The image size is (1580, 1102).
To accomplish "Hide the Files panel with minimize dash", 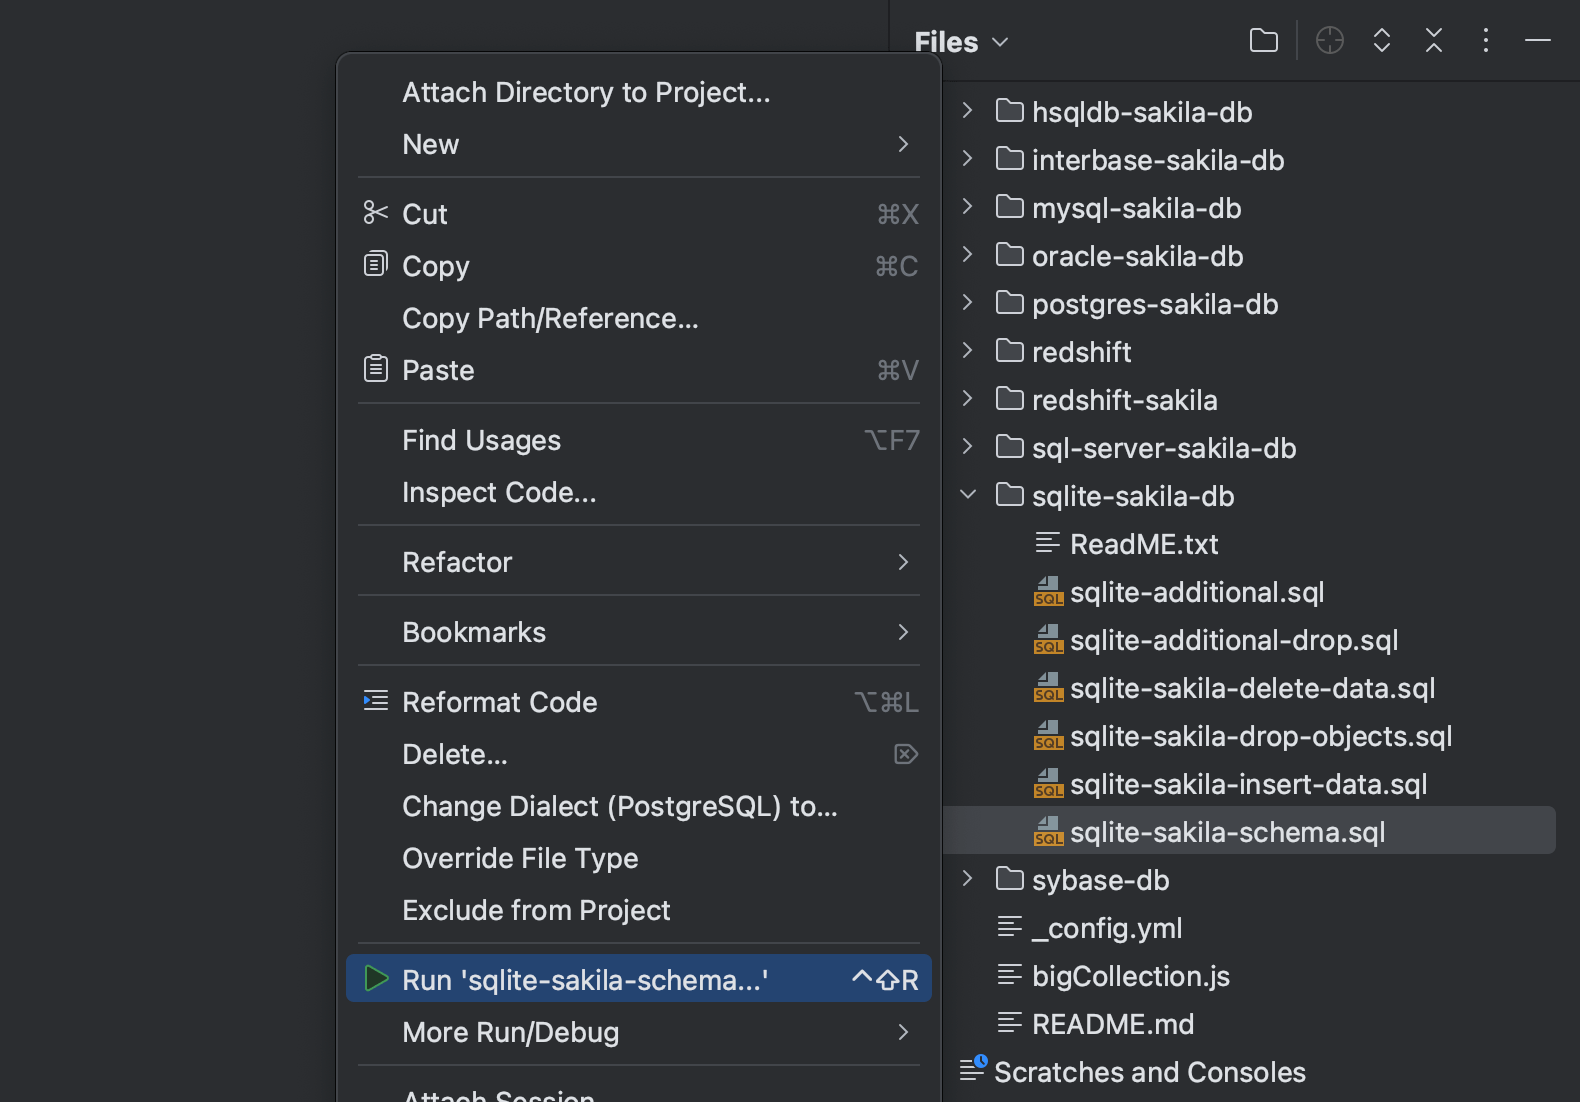I will tap(1537, 41).
